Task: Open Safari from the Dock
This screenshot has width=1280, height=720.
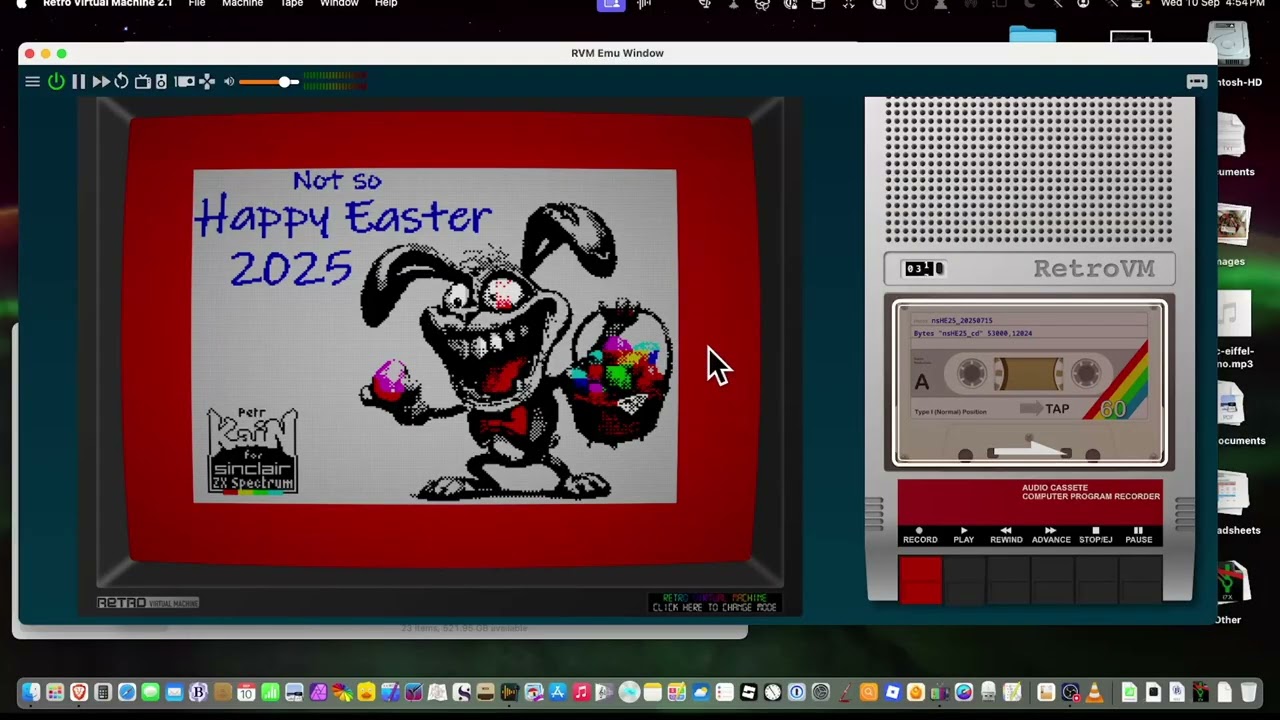Action: point(127,692)
